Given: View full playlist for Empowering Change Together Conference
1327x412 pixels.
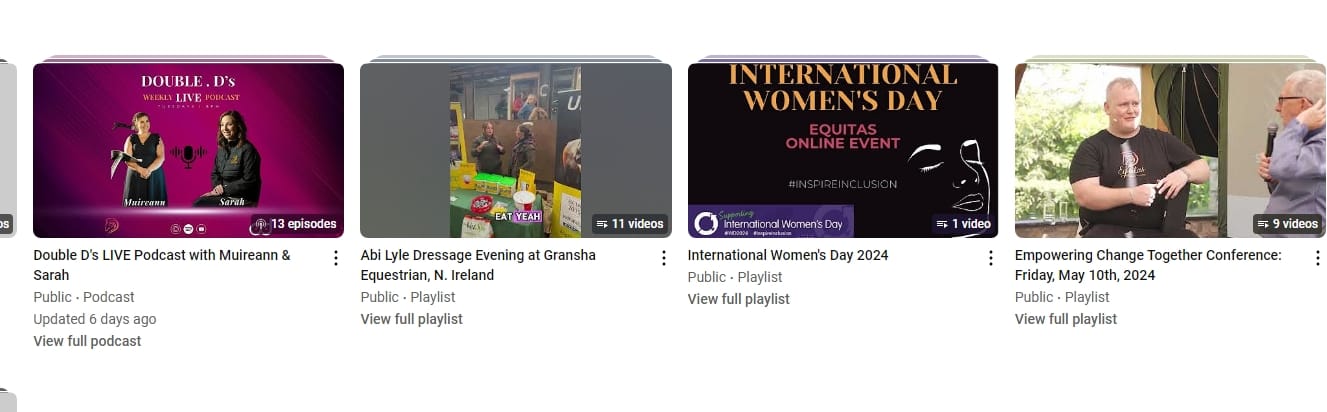Looking at the screenshot, I should coord(1065,319).
